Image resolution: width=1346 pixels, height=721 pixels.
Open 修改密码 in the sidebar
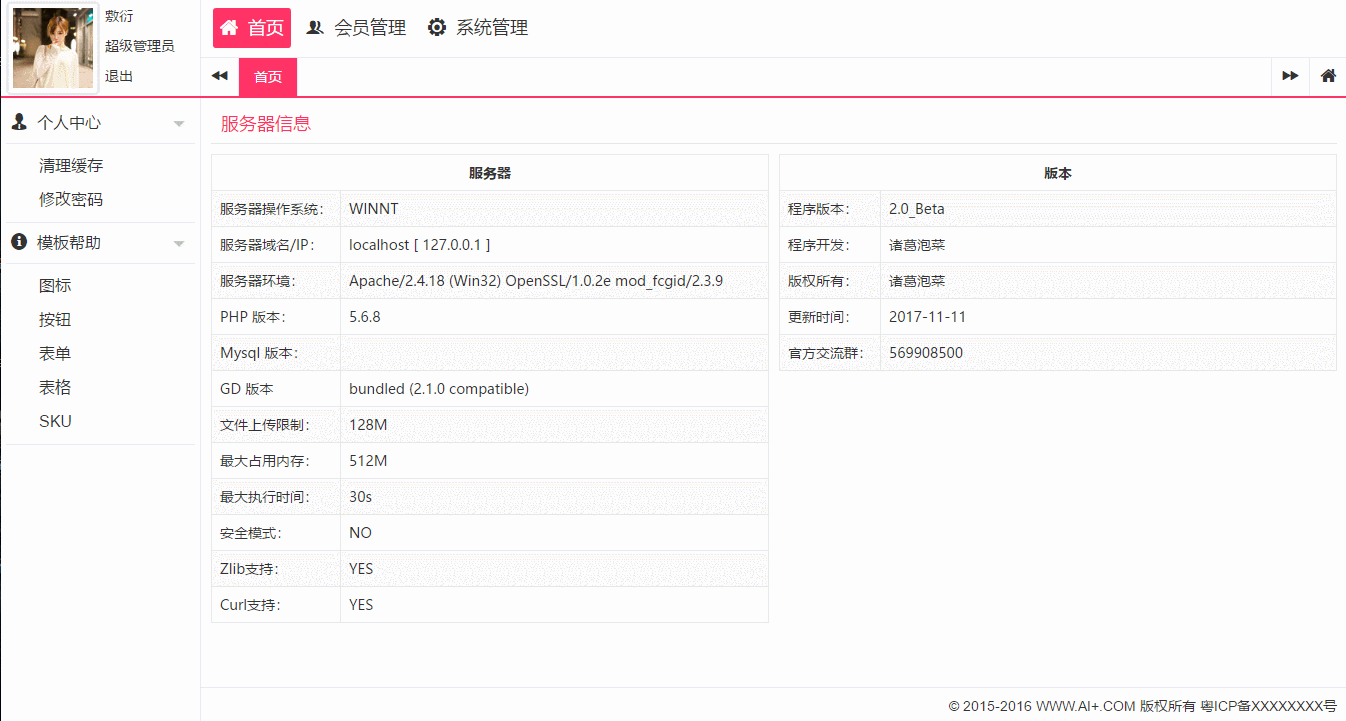(x=71, y=200)
